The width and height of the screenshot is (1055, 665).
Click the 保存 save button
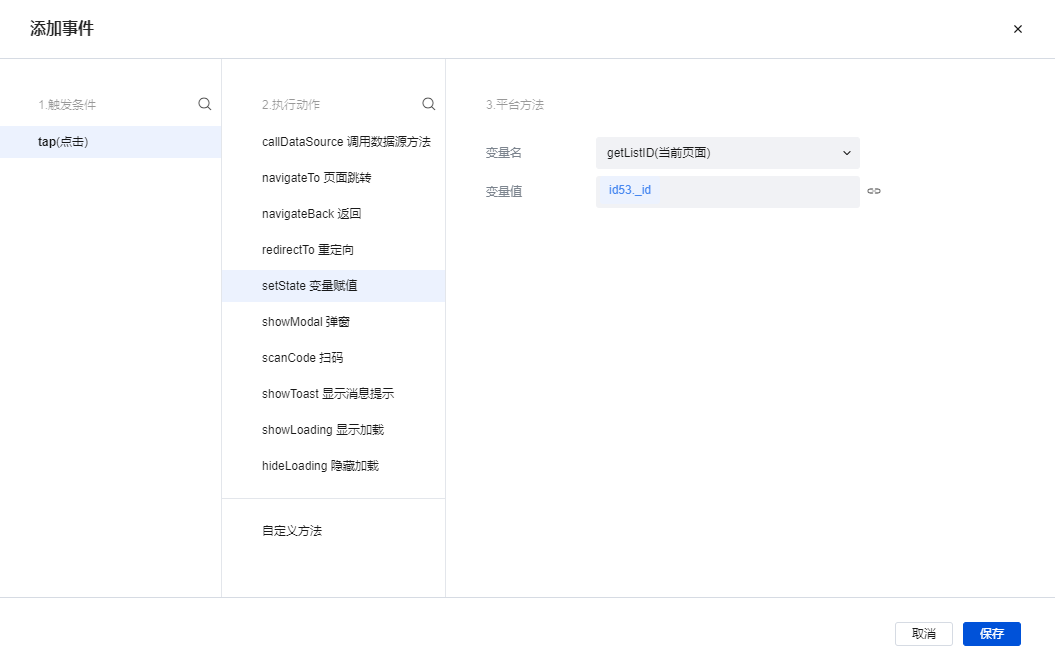point(992,634)
